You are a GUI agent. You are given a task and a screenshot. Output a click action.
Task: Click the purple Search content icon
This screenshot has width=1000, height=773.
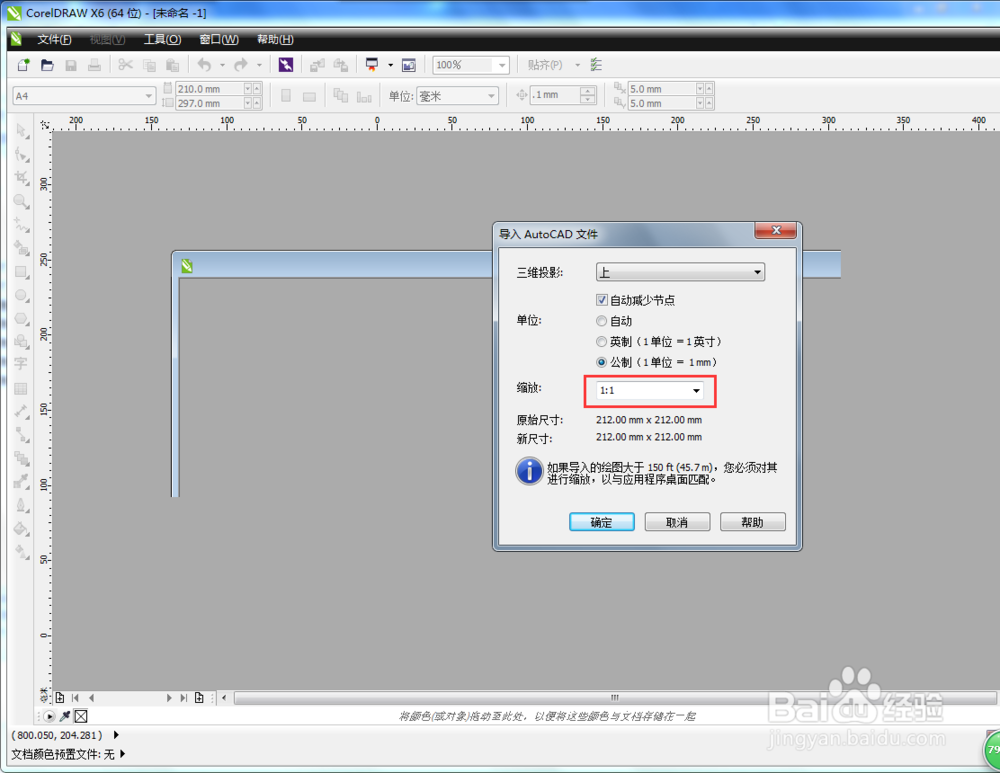click(x=286, y=65)
